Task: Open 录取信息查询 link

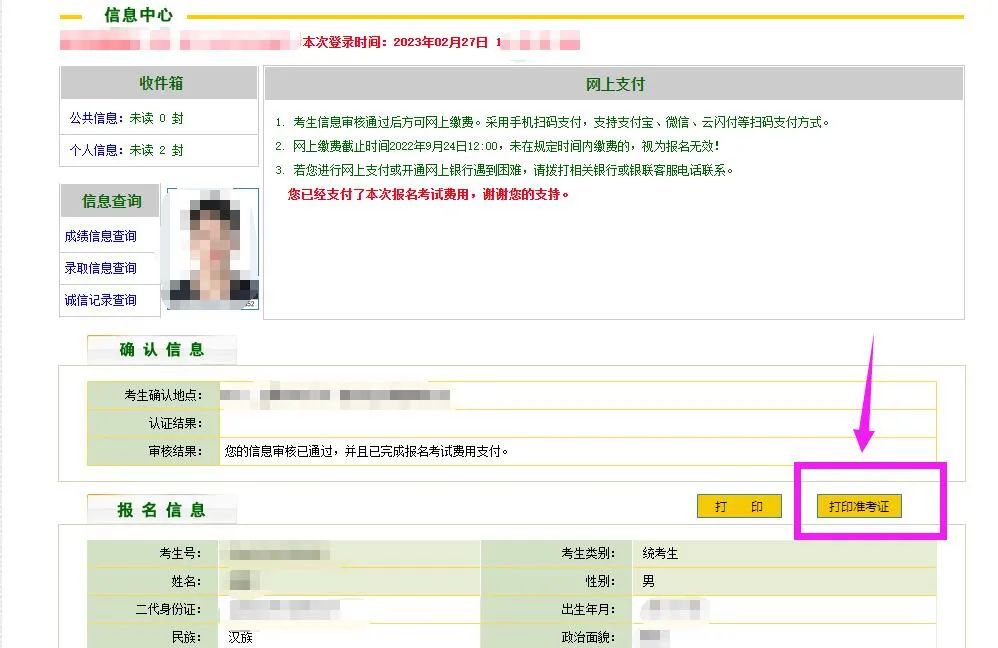Action: (x=101, y=268)
